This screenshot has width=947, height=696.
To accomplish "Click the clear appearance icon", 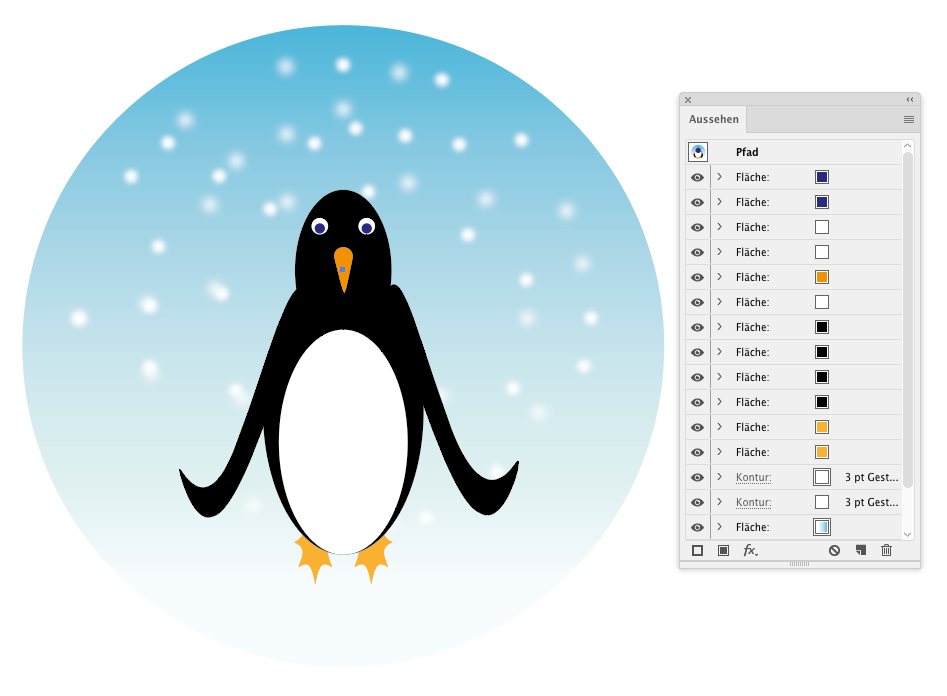I will 834,550.
